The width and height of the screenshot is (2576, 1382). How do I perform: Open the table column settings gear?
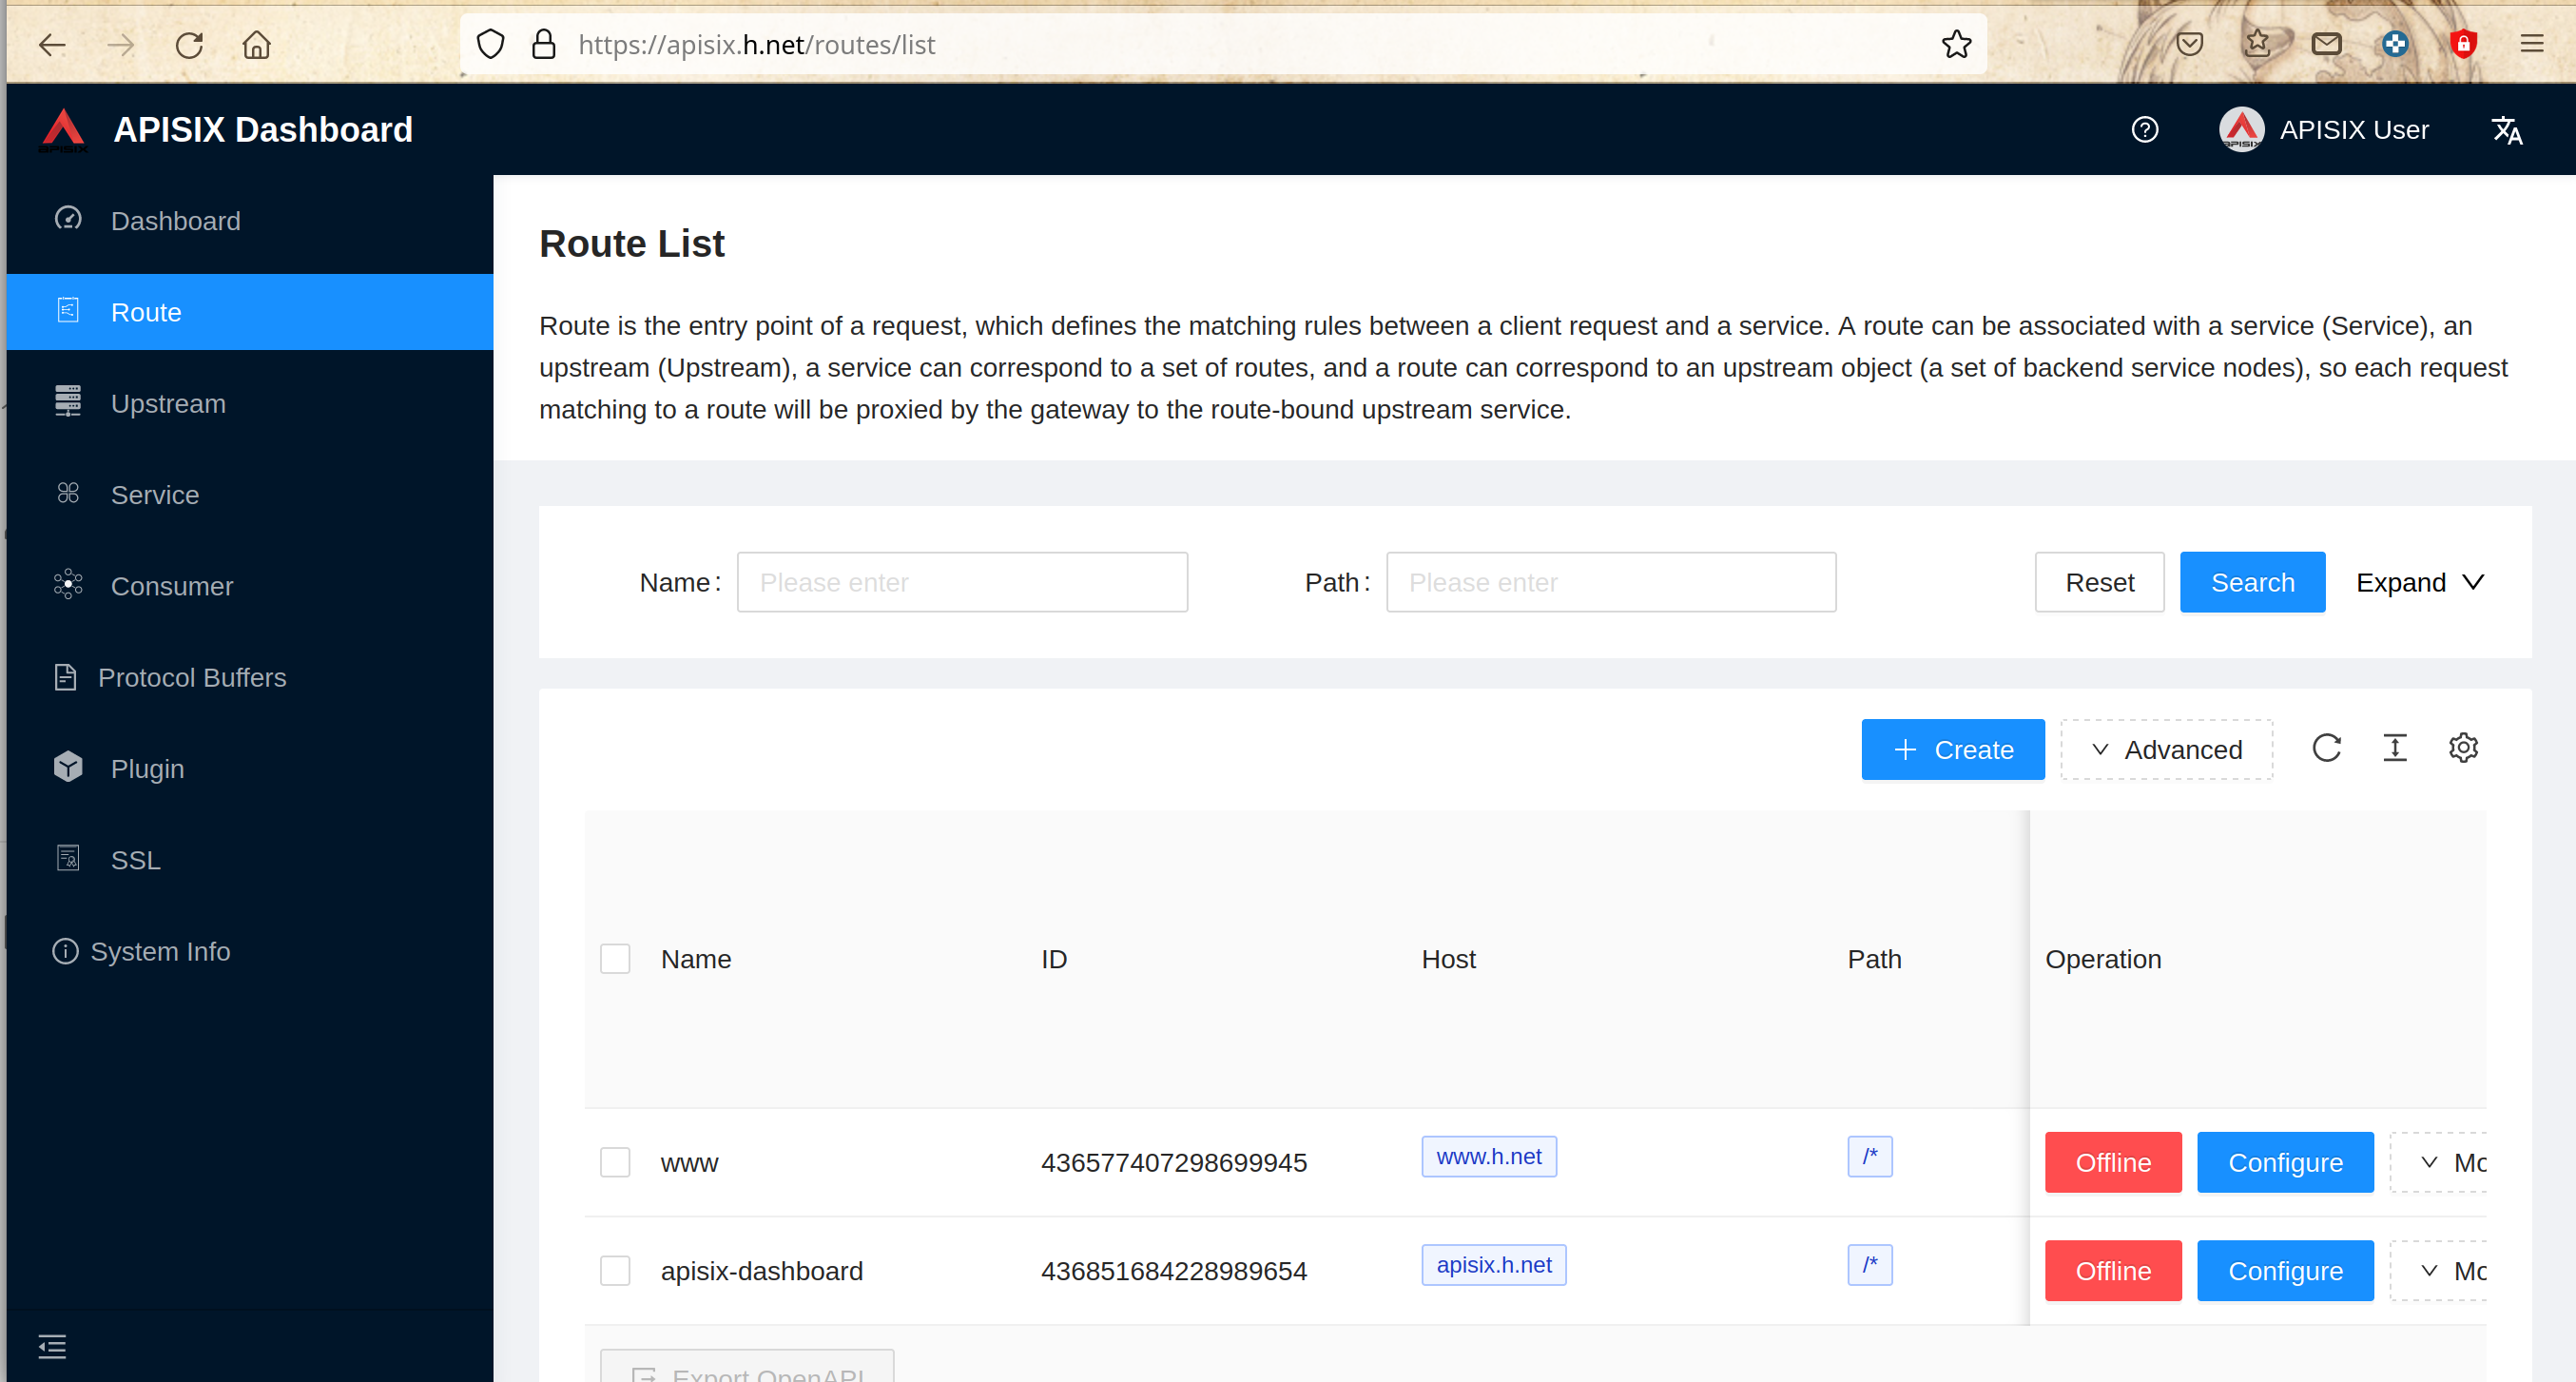pos(2462,748)
